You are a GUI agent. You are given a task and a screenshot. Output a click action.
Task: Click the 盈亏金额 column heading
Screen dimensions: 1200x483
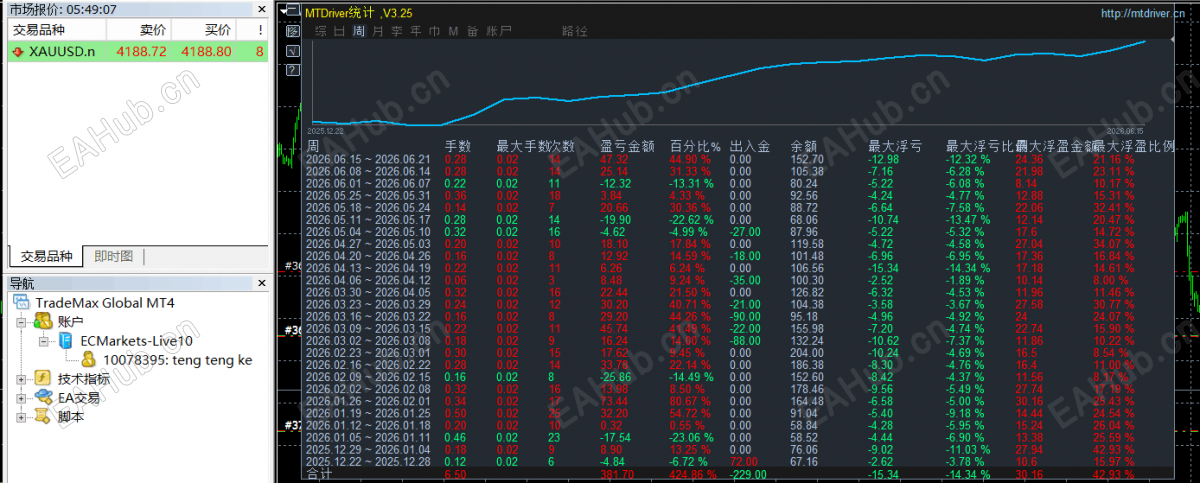626,146
